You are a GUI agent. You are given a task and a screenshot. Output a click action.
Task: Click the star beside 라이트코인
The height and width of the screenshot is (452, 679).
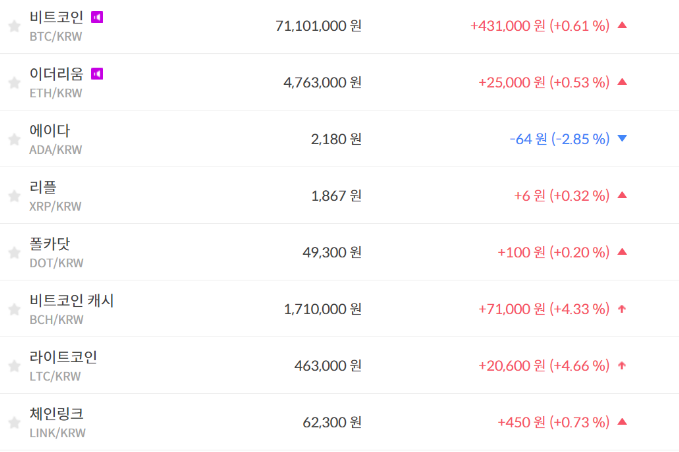(14, 366)
